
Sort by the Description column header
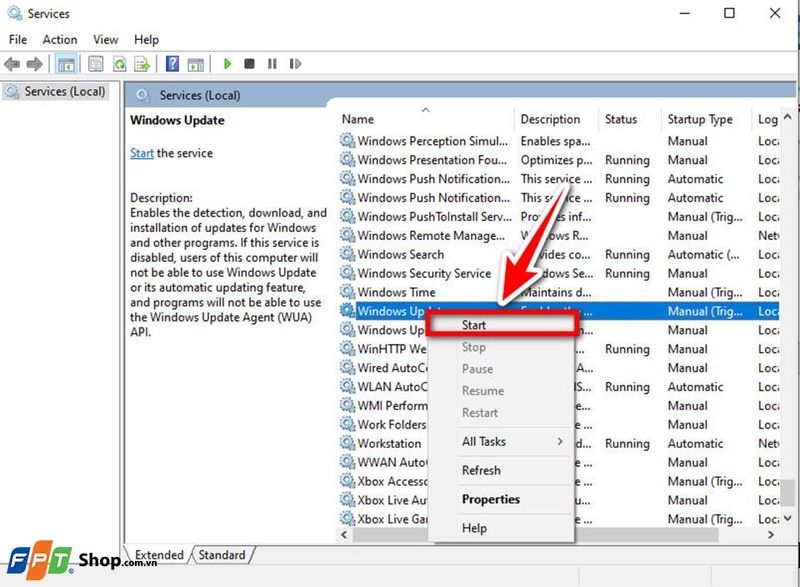[x=556, y=119]
